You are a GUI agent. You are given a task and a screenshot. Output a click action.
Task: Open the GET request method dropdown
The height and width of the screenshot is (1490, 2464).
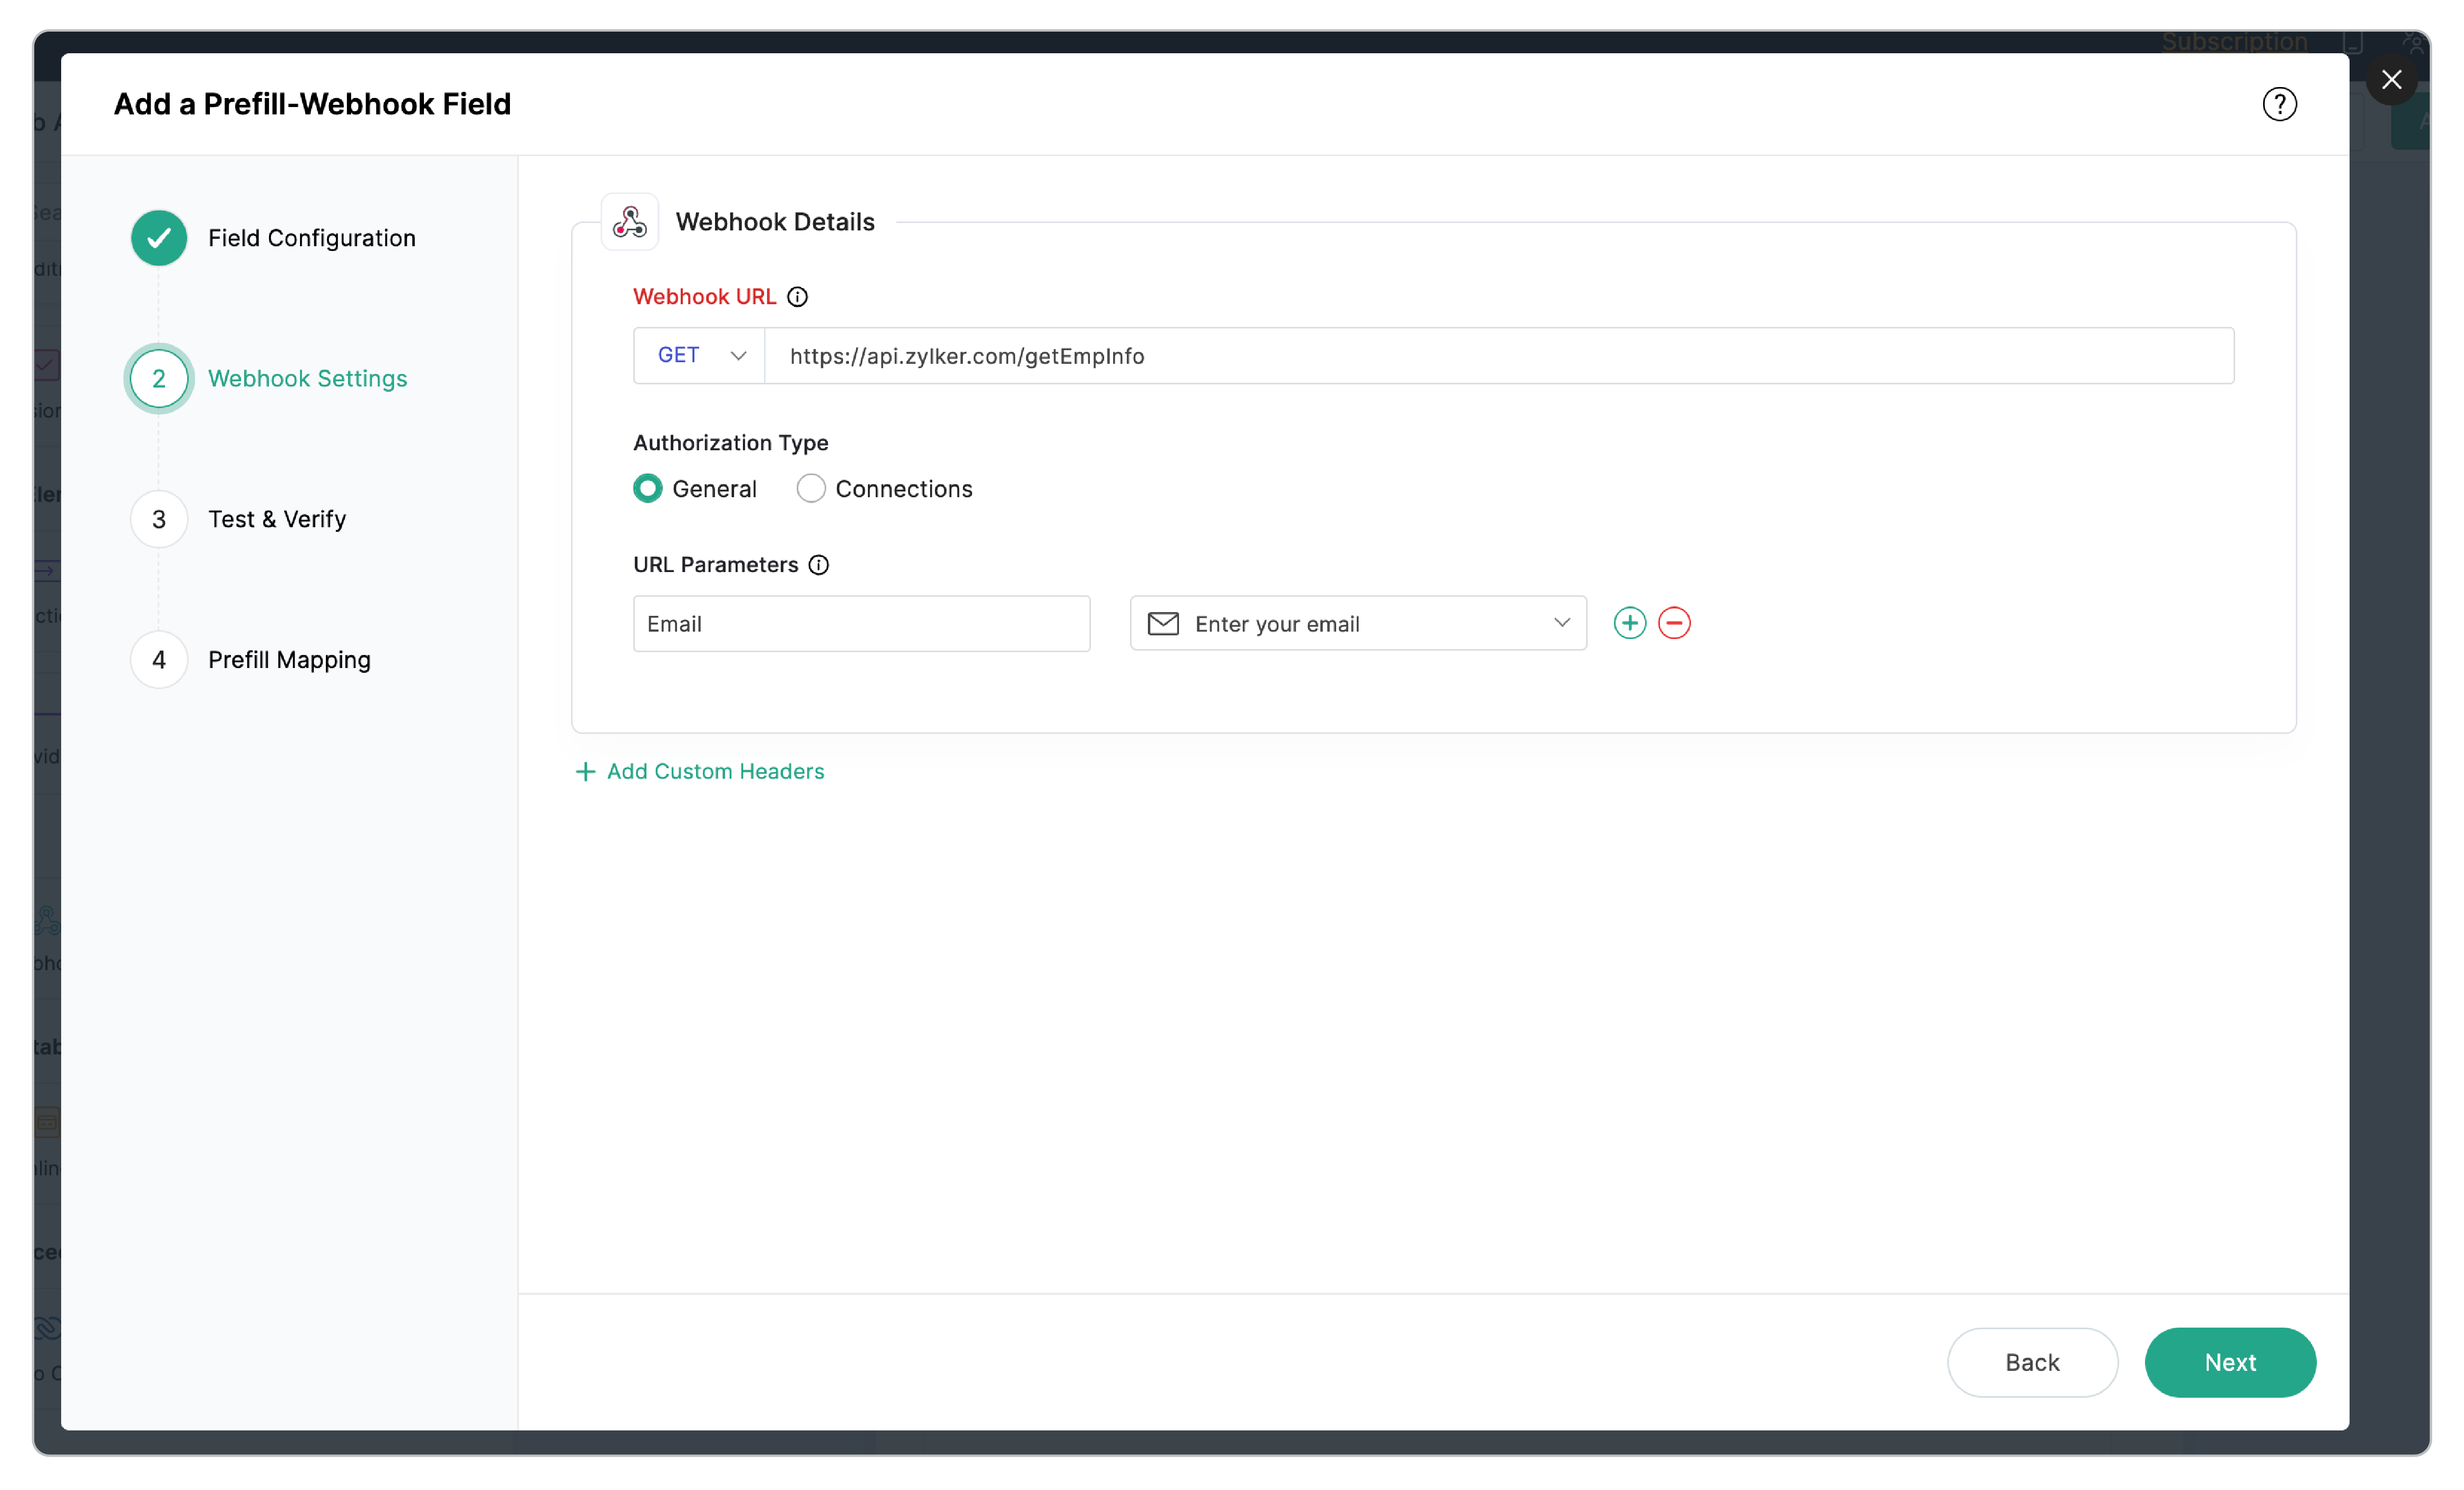[698, 355]
